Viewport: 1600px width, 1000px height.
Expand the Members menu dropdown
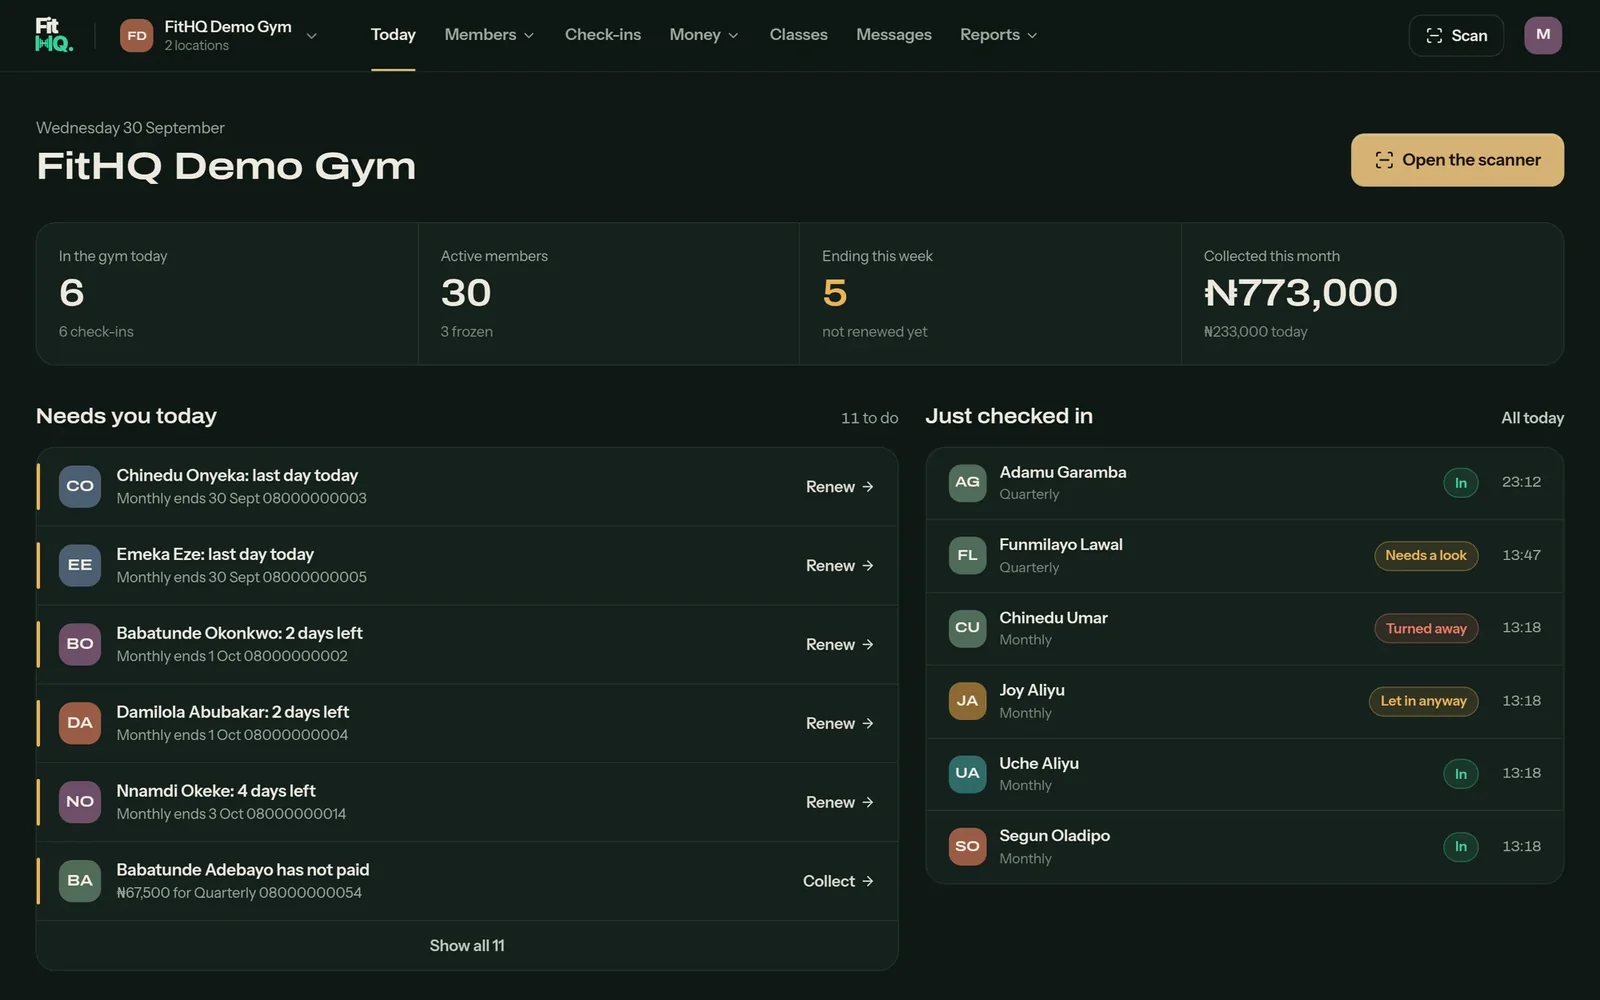click(x=489, y=35)
